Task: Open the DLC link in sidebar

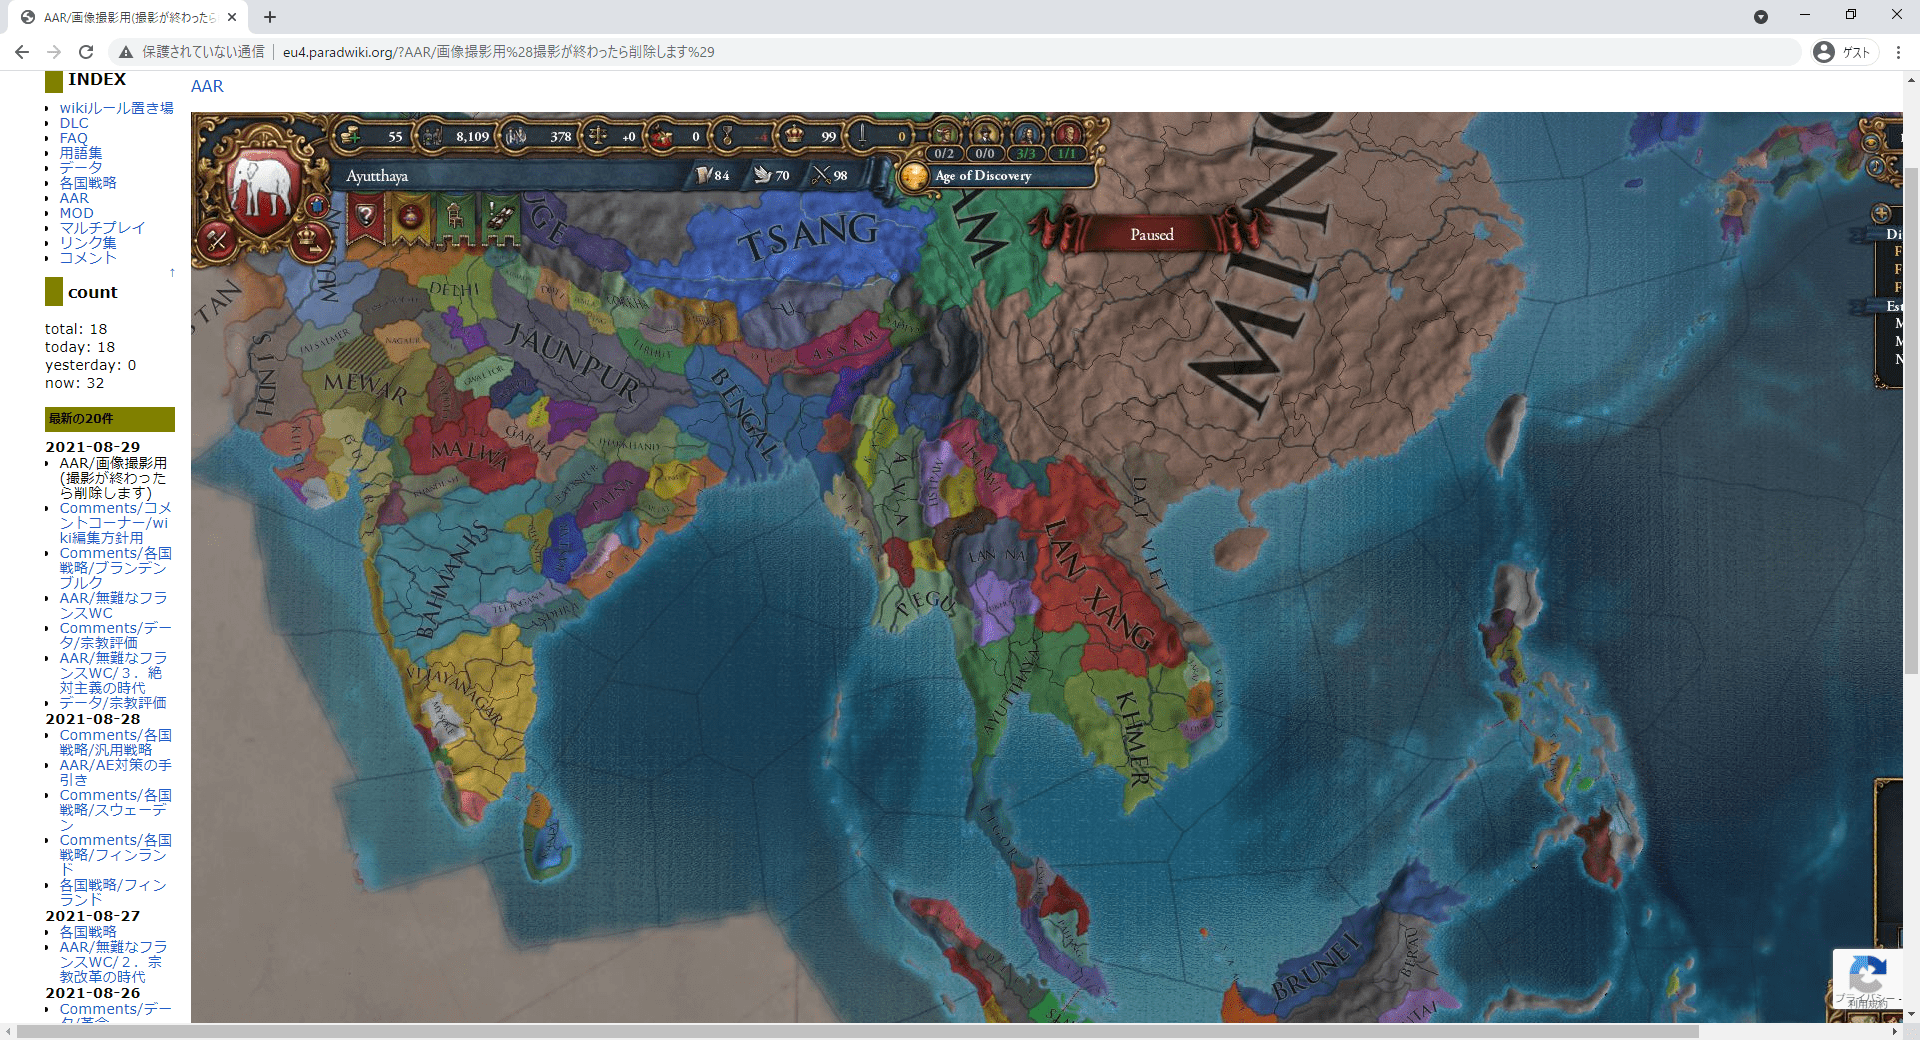Action: pos(74,123)
